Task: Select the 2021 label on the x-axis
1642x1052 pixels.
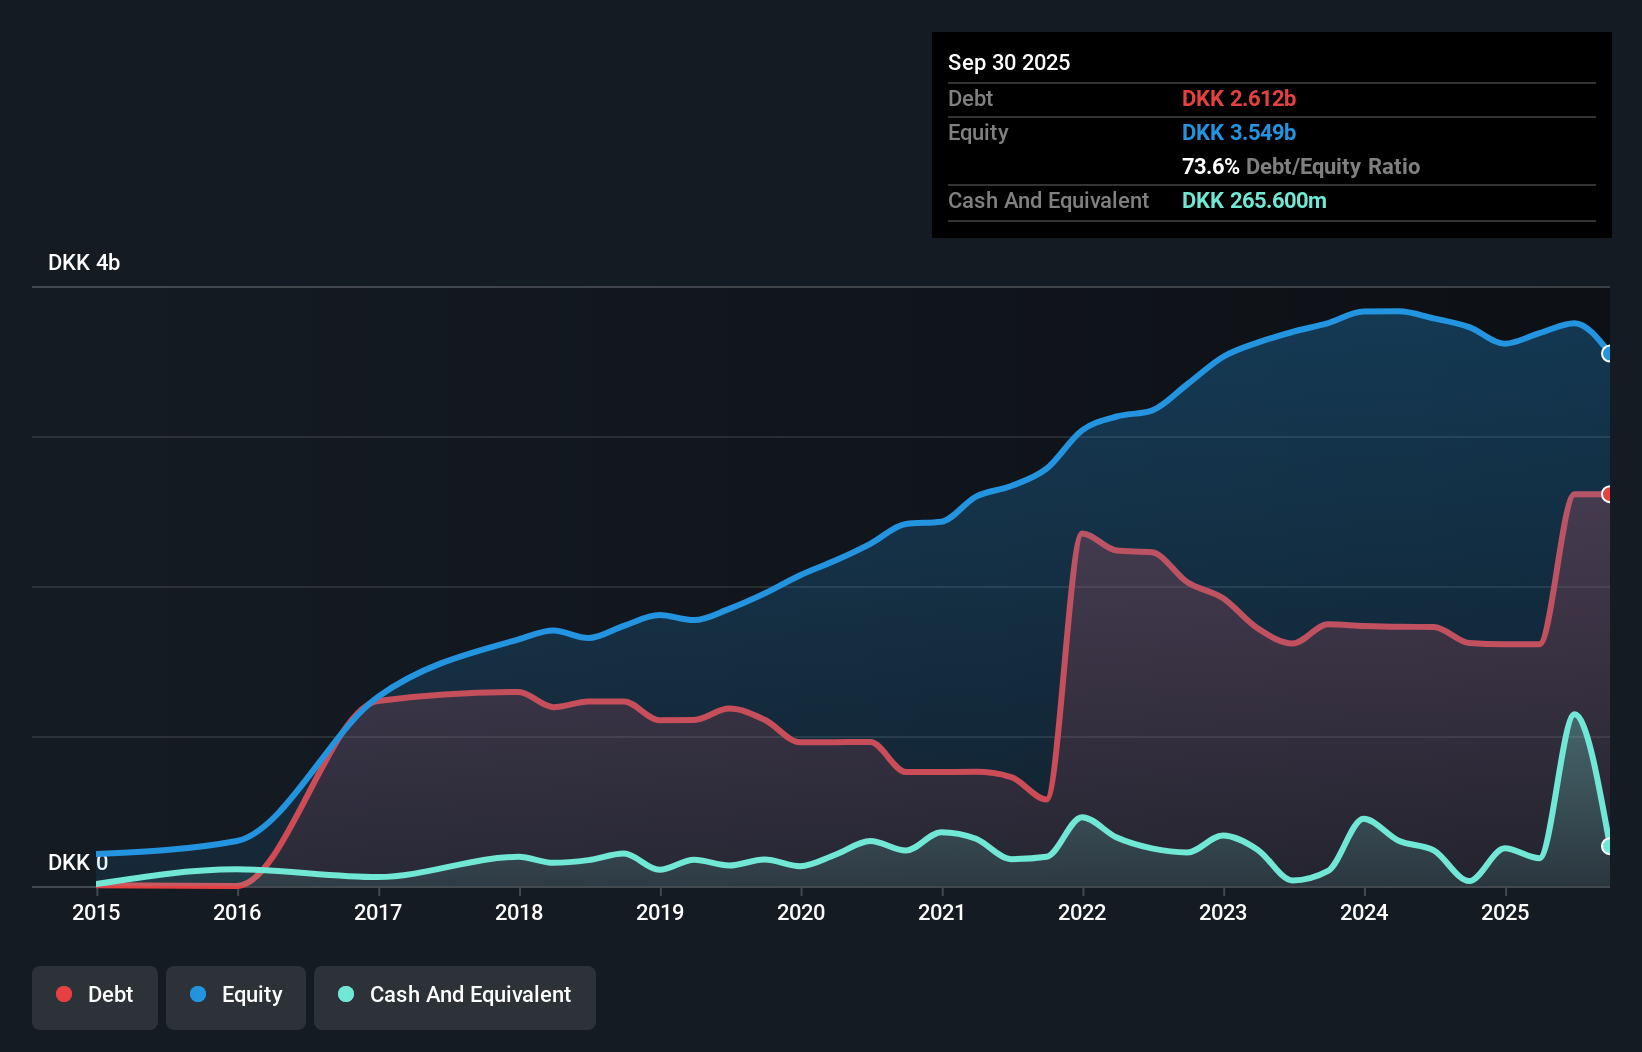Action: pyautogui.click(x=941, y=912)
